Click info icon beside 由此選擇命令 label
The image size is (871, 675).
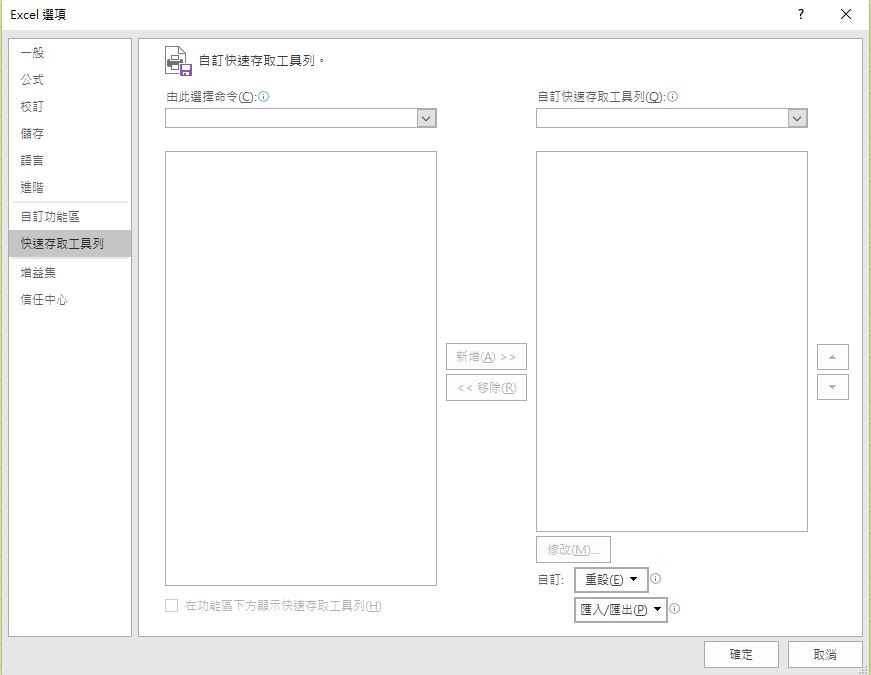[264, 97]
